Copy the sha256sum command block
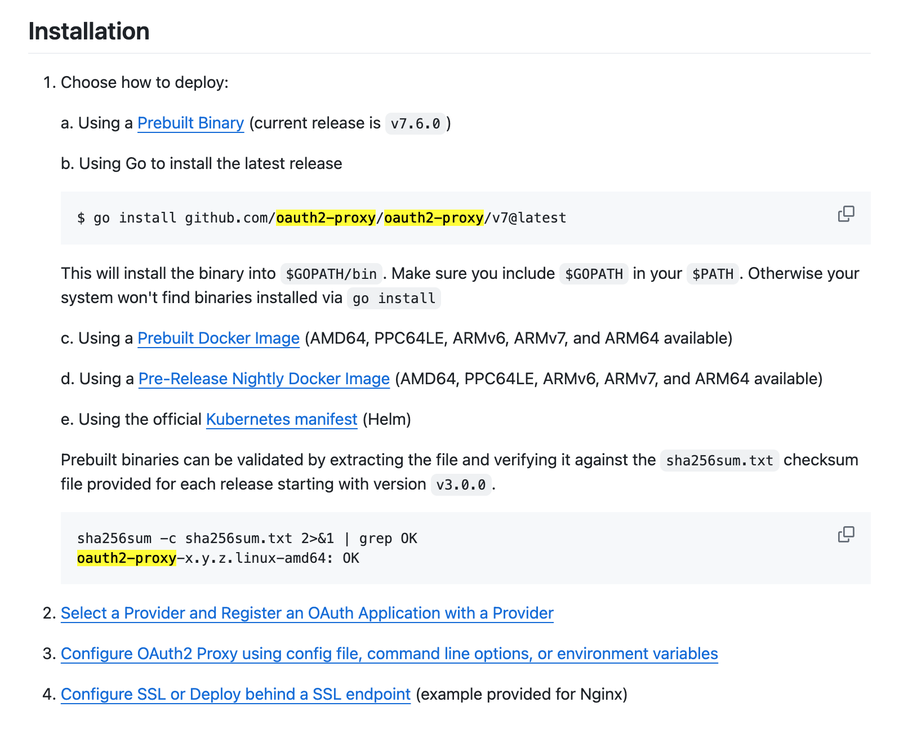Screen dimensions: 899x729 (846, 535)
